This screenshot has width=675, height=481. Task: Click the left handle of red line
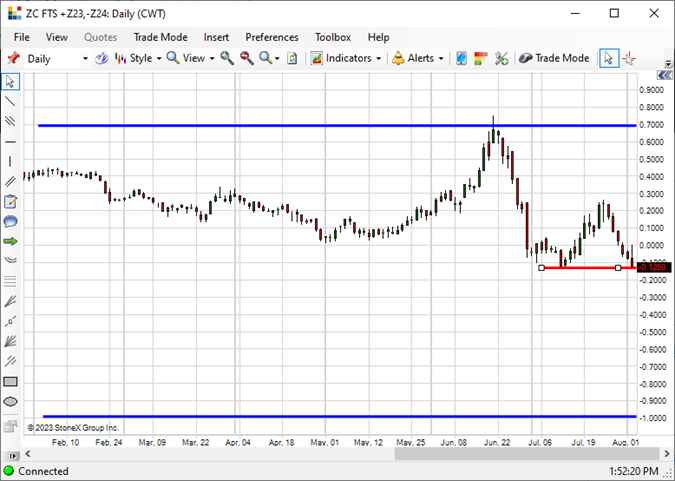click(542, 268)
